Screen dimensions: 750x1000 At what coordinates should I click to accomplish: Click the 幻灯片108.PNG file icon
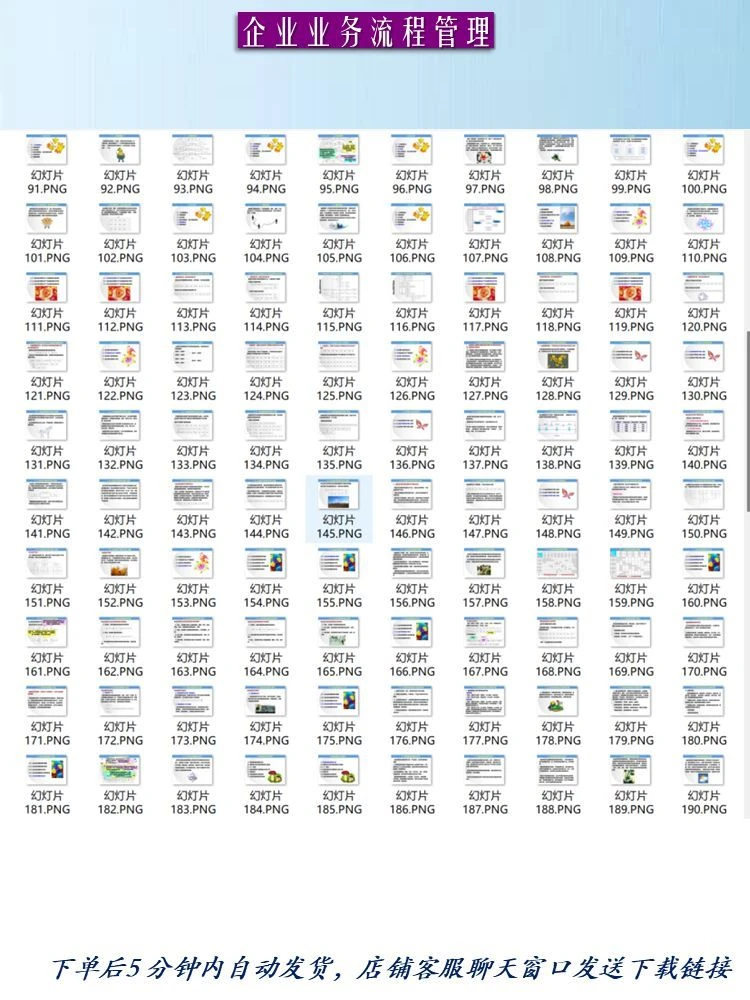557,219
